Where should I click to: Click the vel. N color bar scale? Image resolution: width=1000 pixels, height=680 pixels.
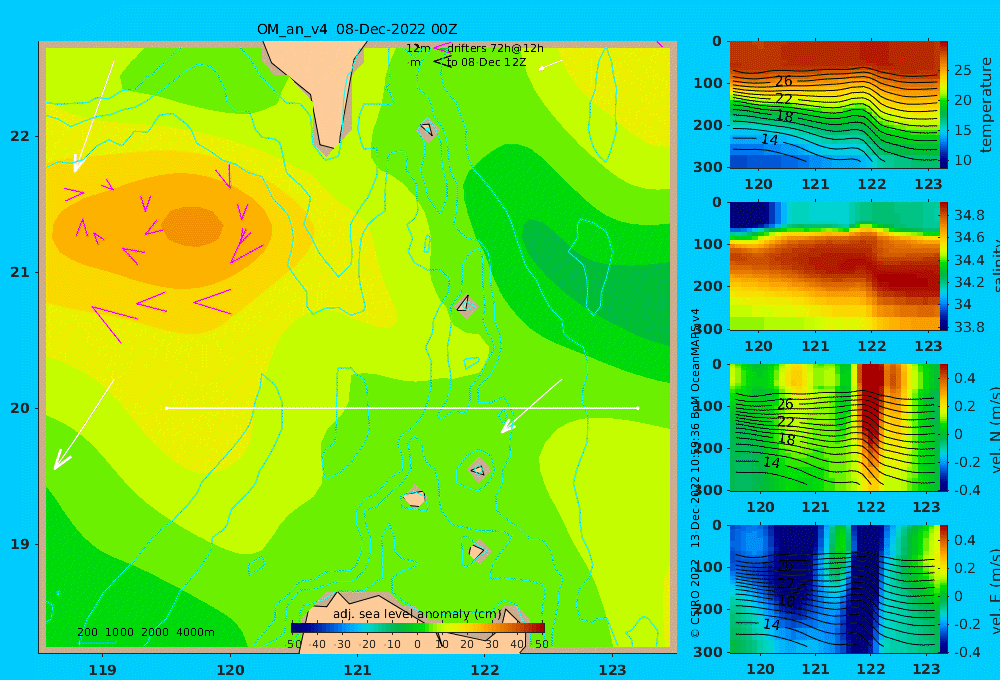(944, 427)
